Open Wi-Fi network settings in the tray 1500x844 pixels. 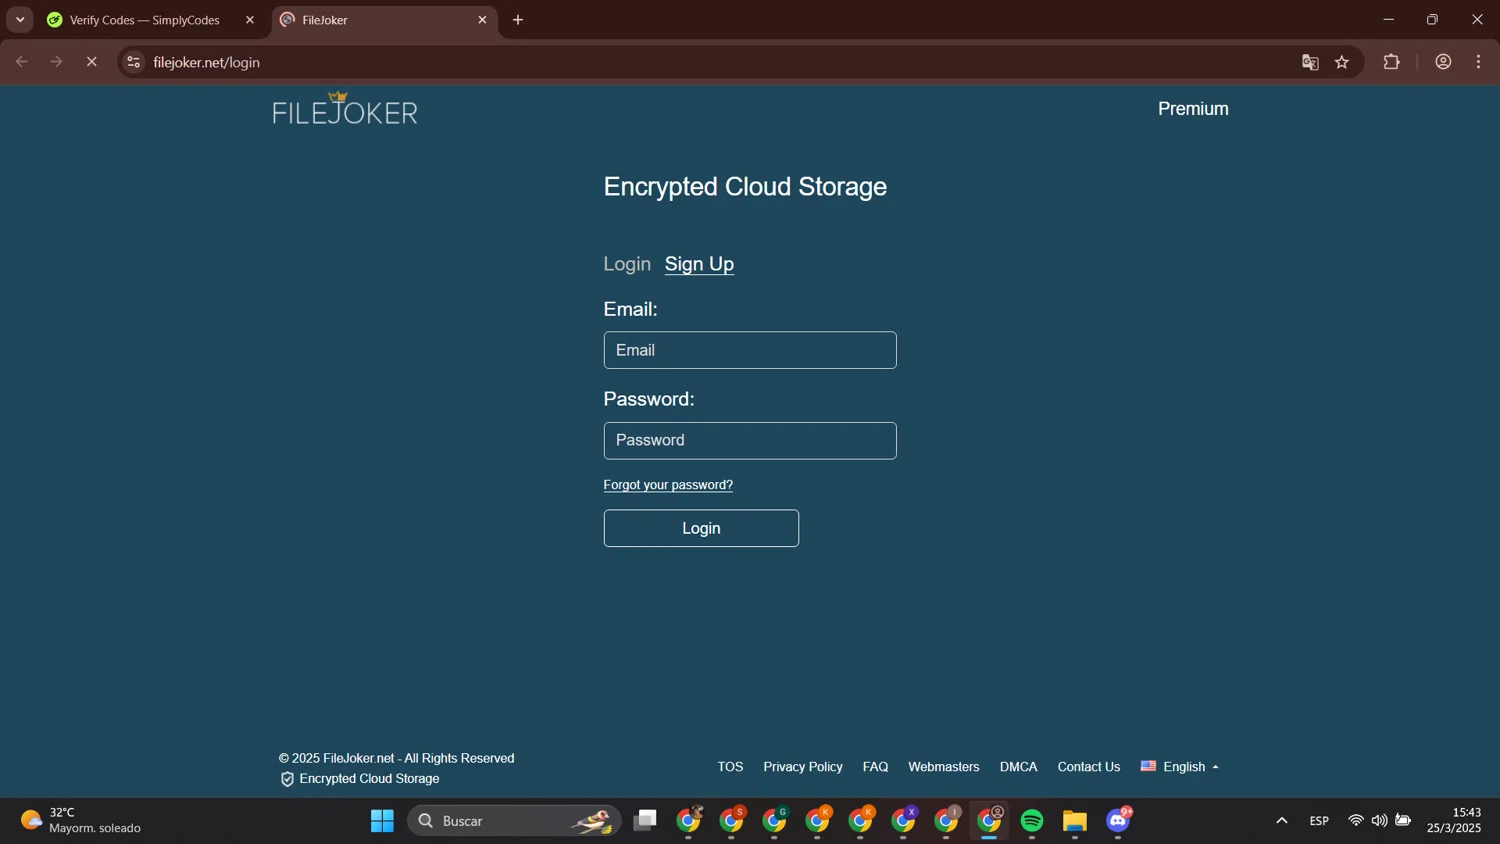click(x=1356, y=821)
